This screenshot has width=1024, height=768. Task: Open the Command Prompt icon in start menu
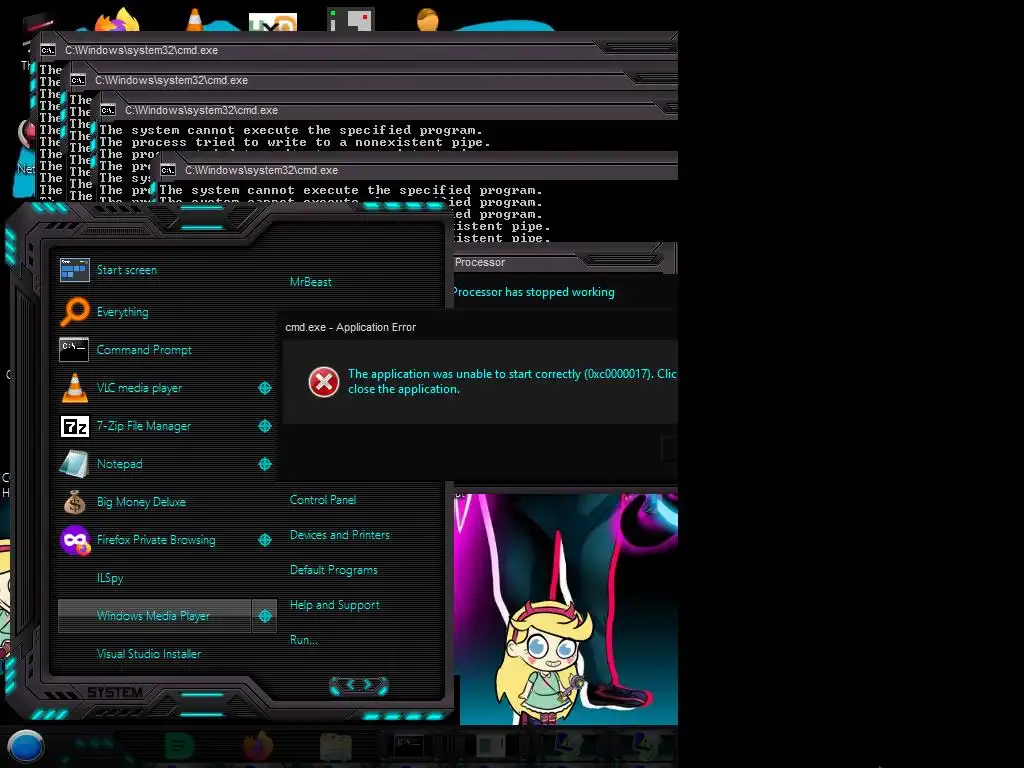click(74, 350)
